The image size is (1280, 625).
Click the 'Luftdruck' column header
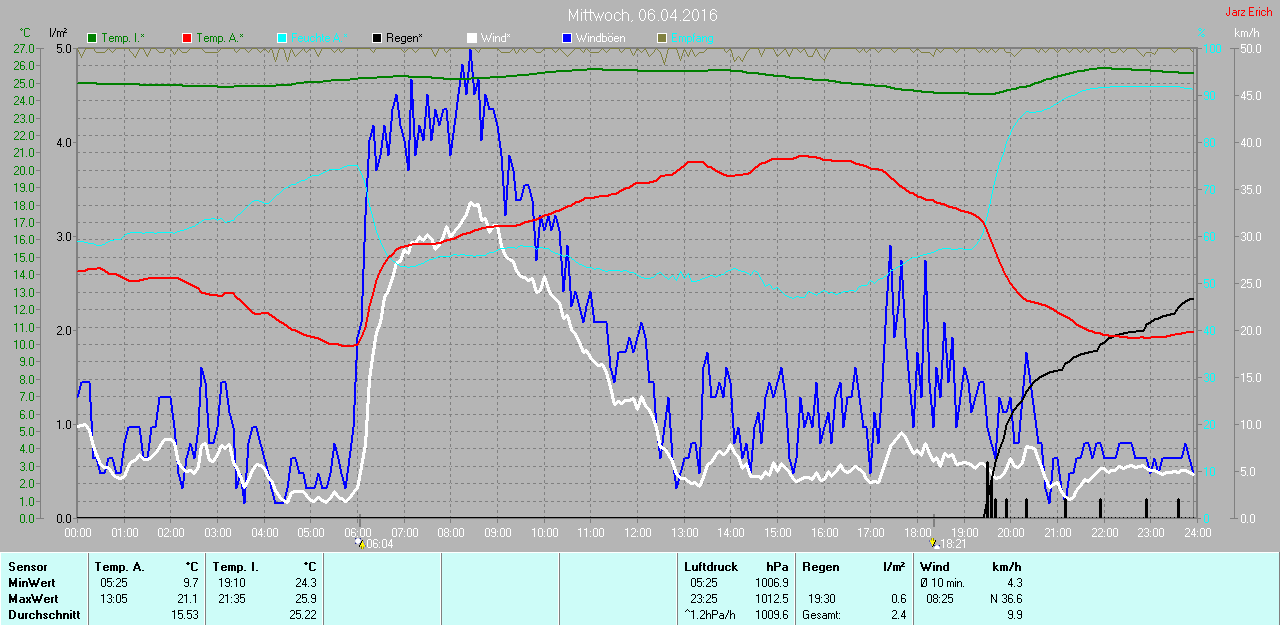711,567
